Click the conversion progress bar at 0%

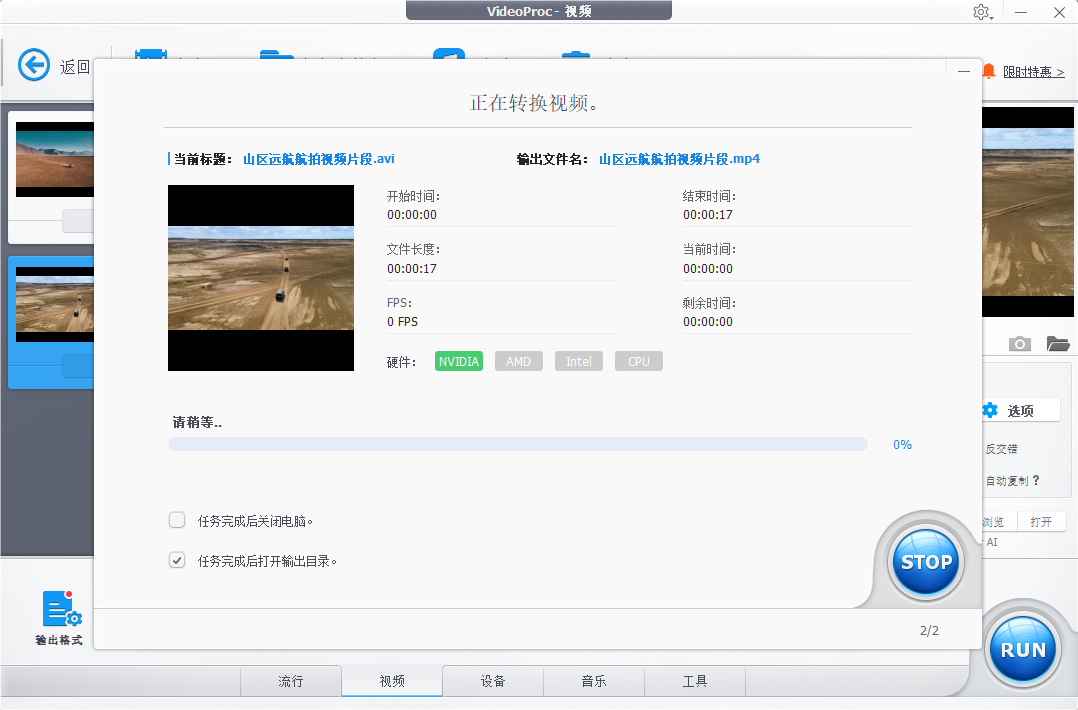pyautogui.click(x=517, y=443)
